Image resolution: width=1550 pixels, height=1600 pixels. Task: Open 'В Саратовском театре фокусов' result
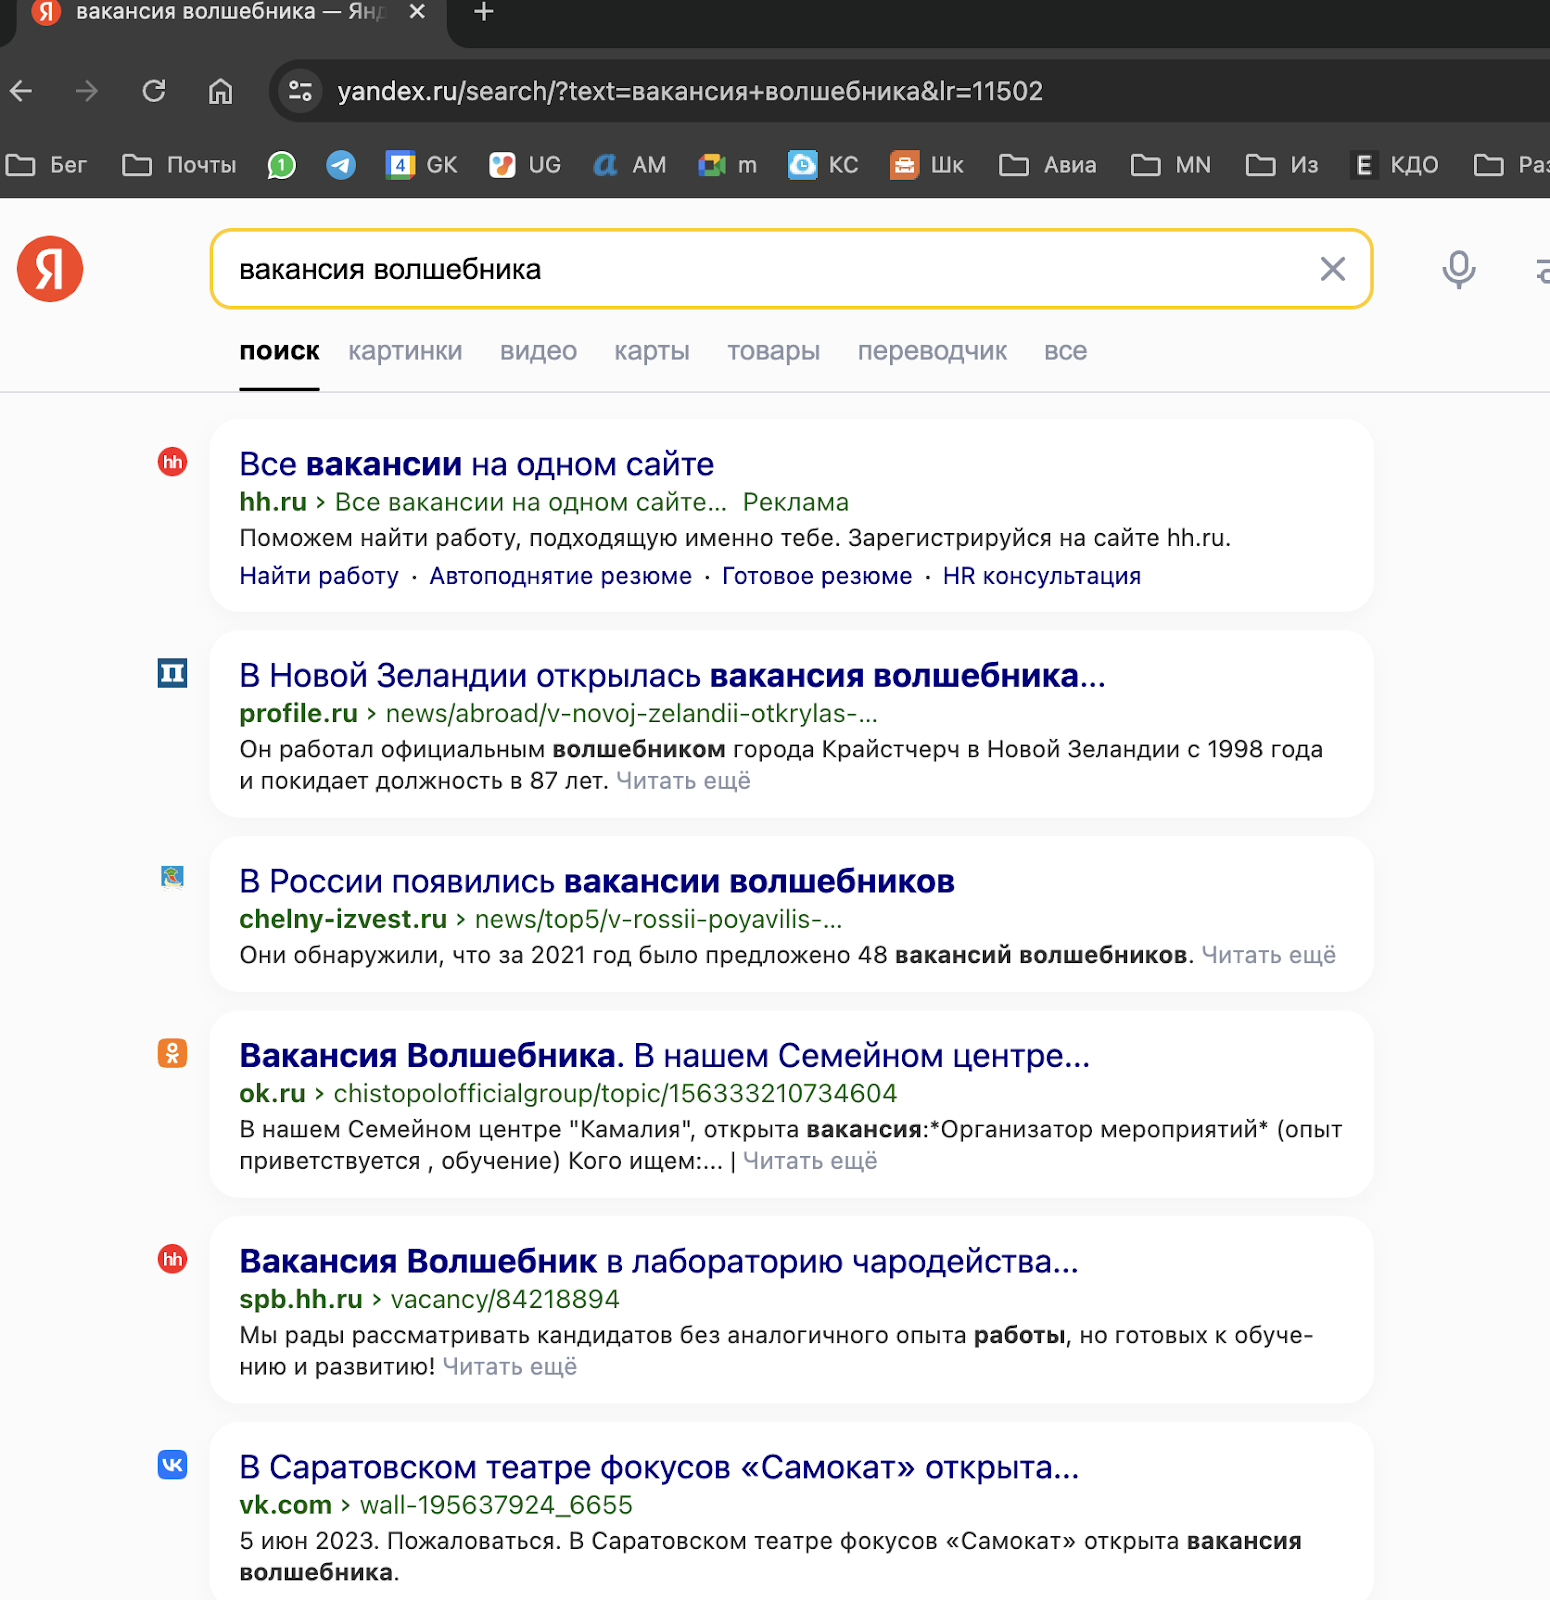pos(659,1467)
